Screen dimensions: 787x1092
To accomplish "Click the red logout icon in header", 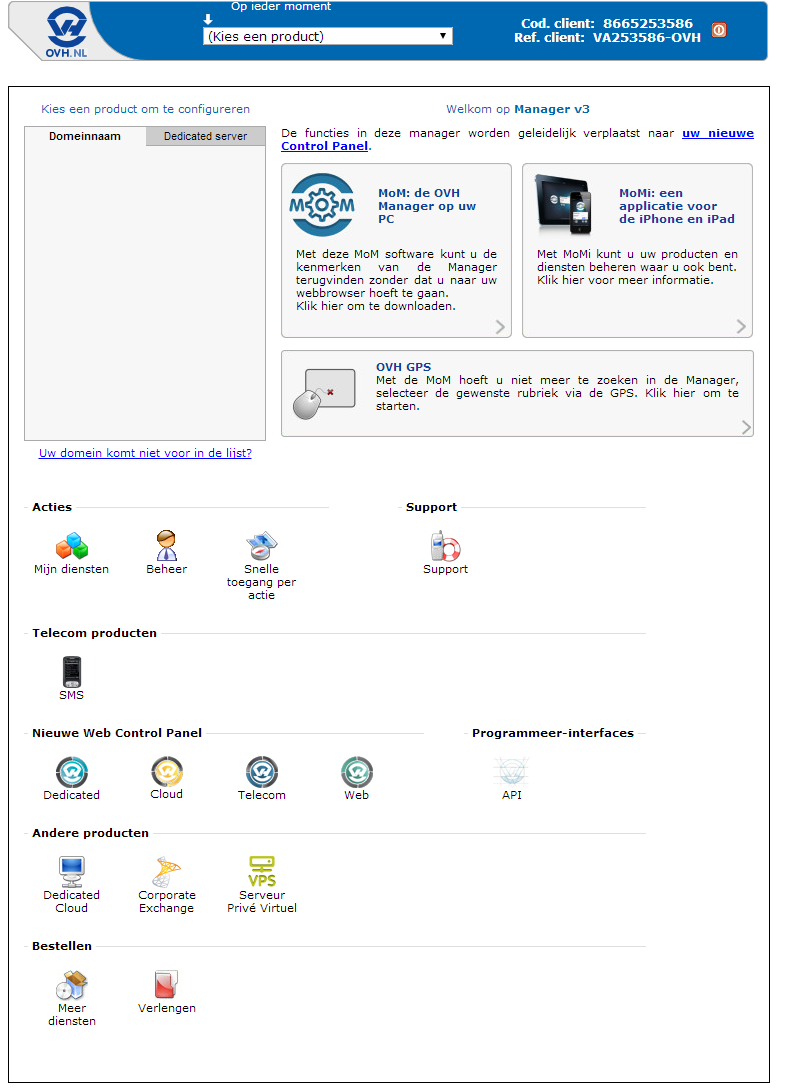I will (x=719, y=30).
